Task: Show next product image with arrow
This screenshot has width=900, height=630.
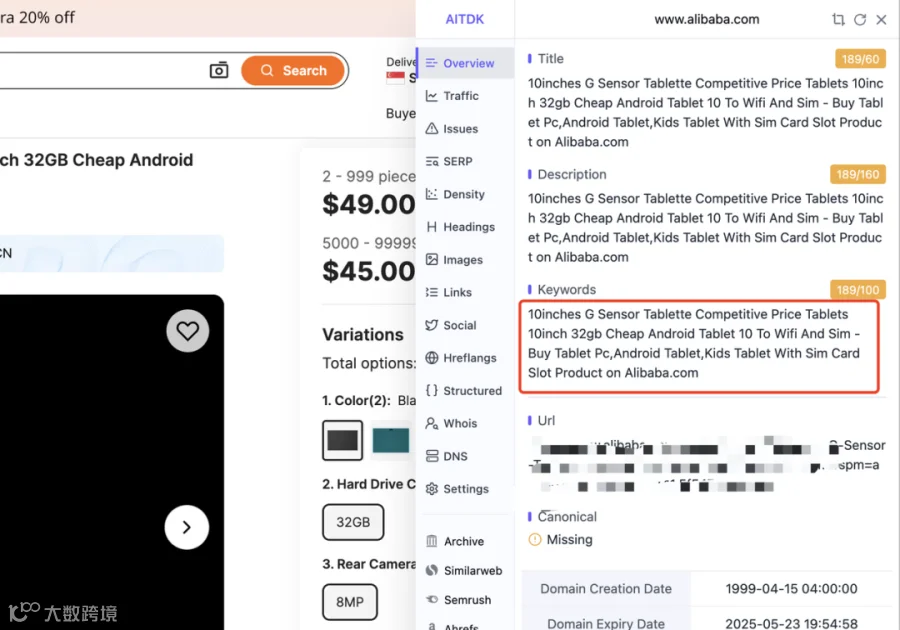Action: point(187,527)
